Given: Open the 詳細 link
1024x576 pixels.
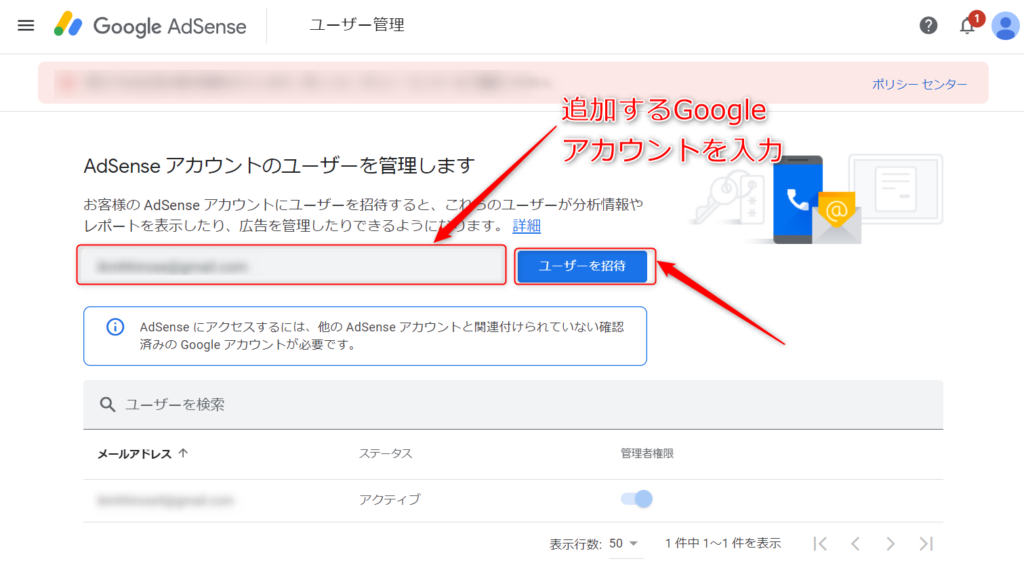Looking at the screenshot, I should click(526, 226).
